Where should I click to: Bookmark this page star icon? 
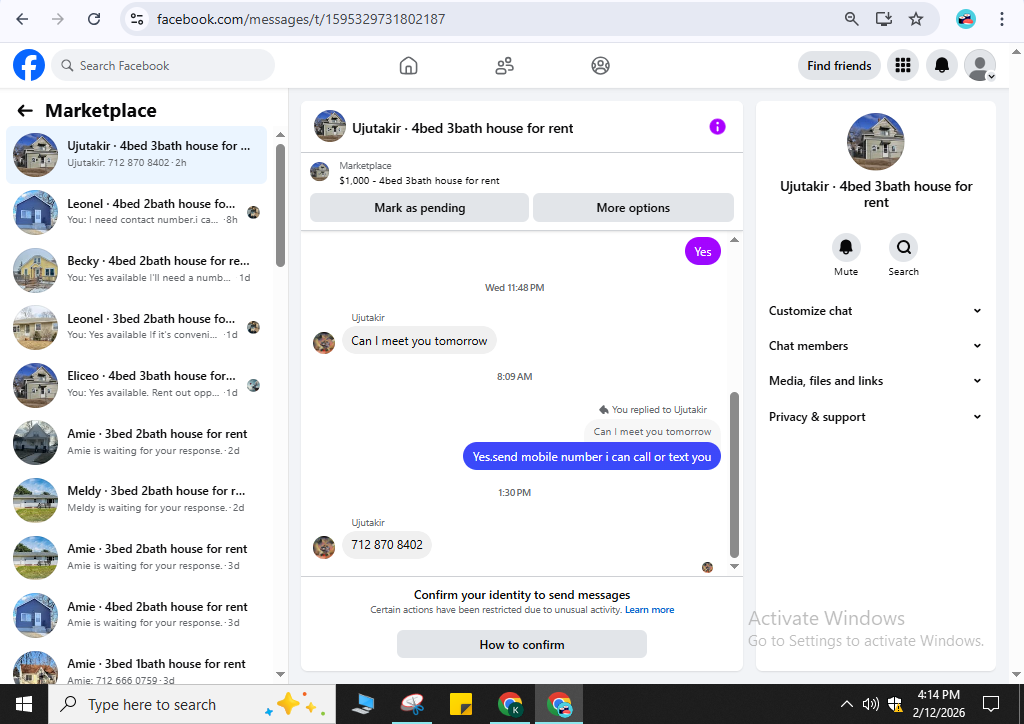tap(916, 19)
